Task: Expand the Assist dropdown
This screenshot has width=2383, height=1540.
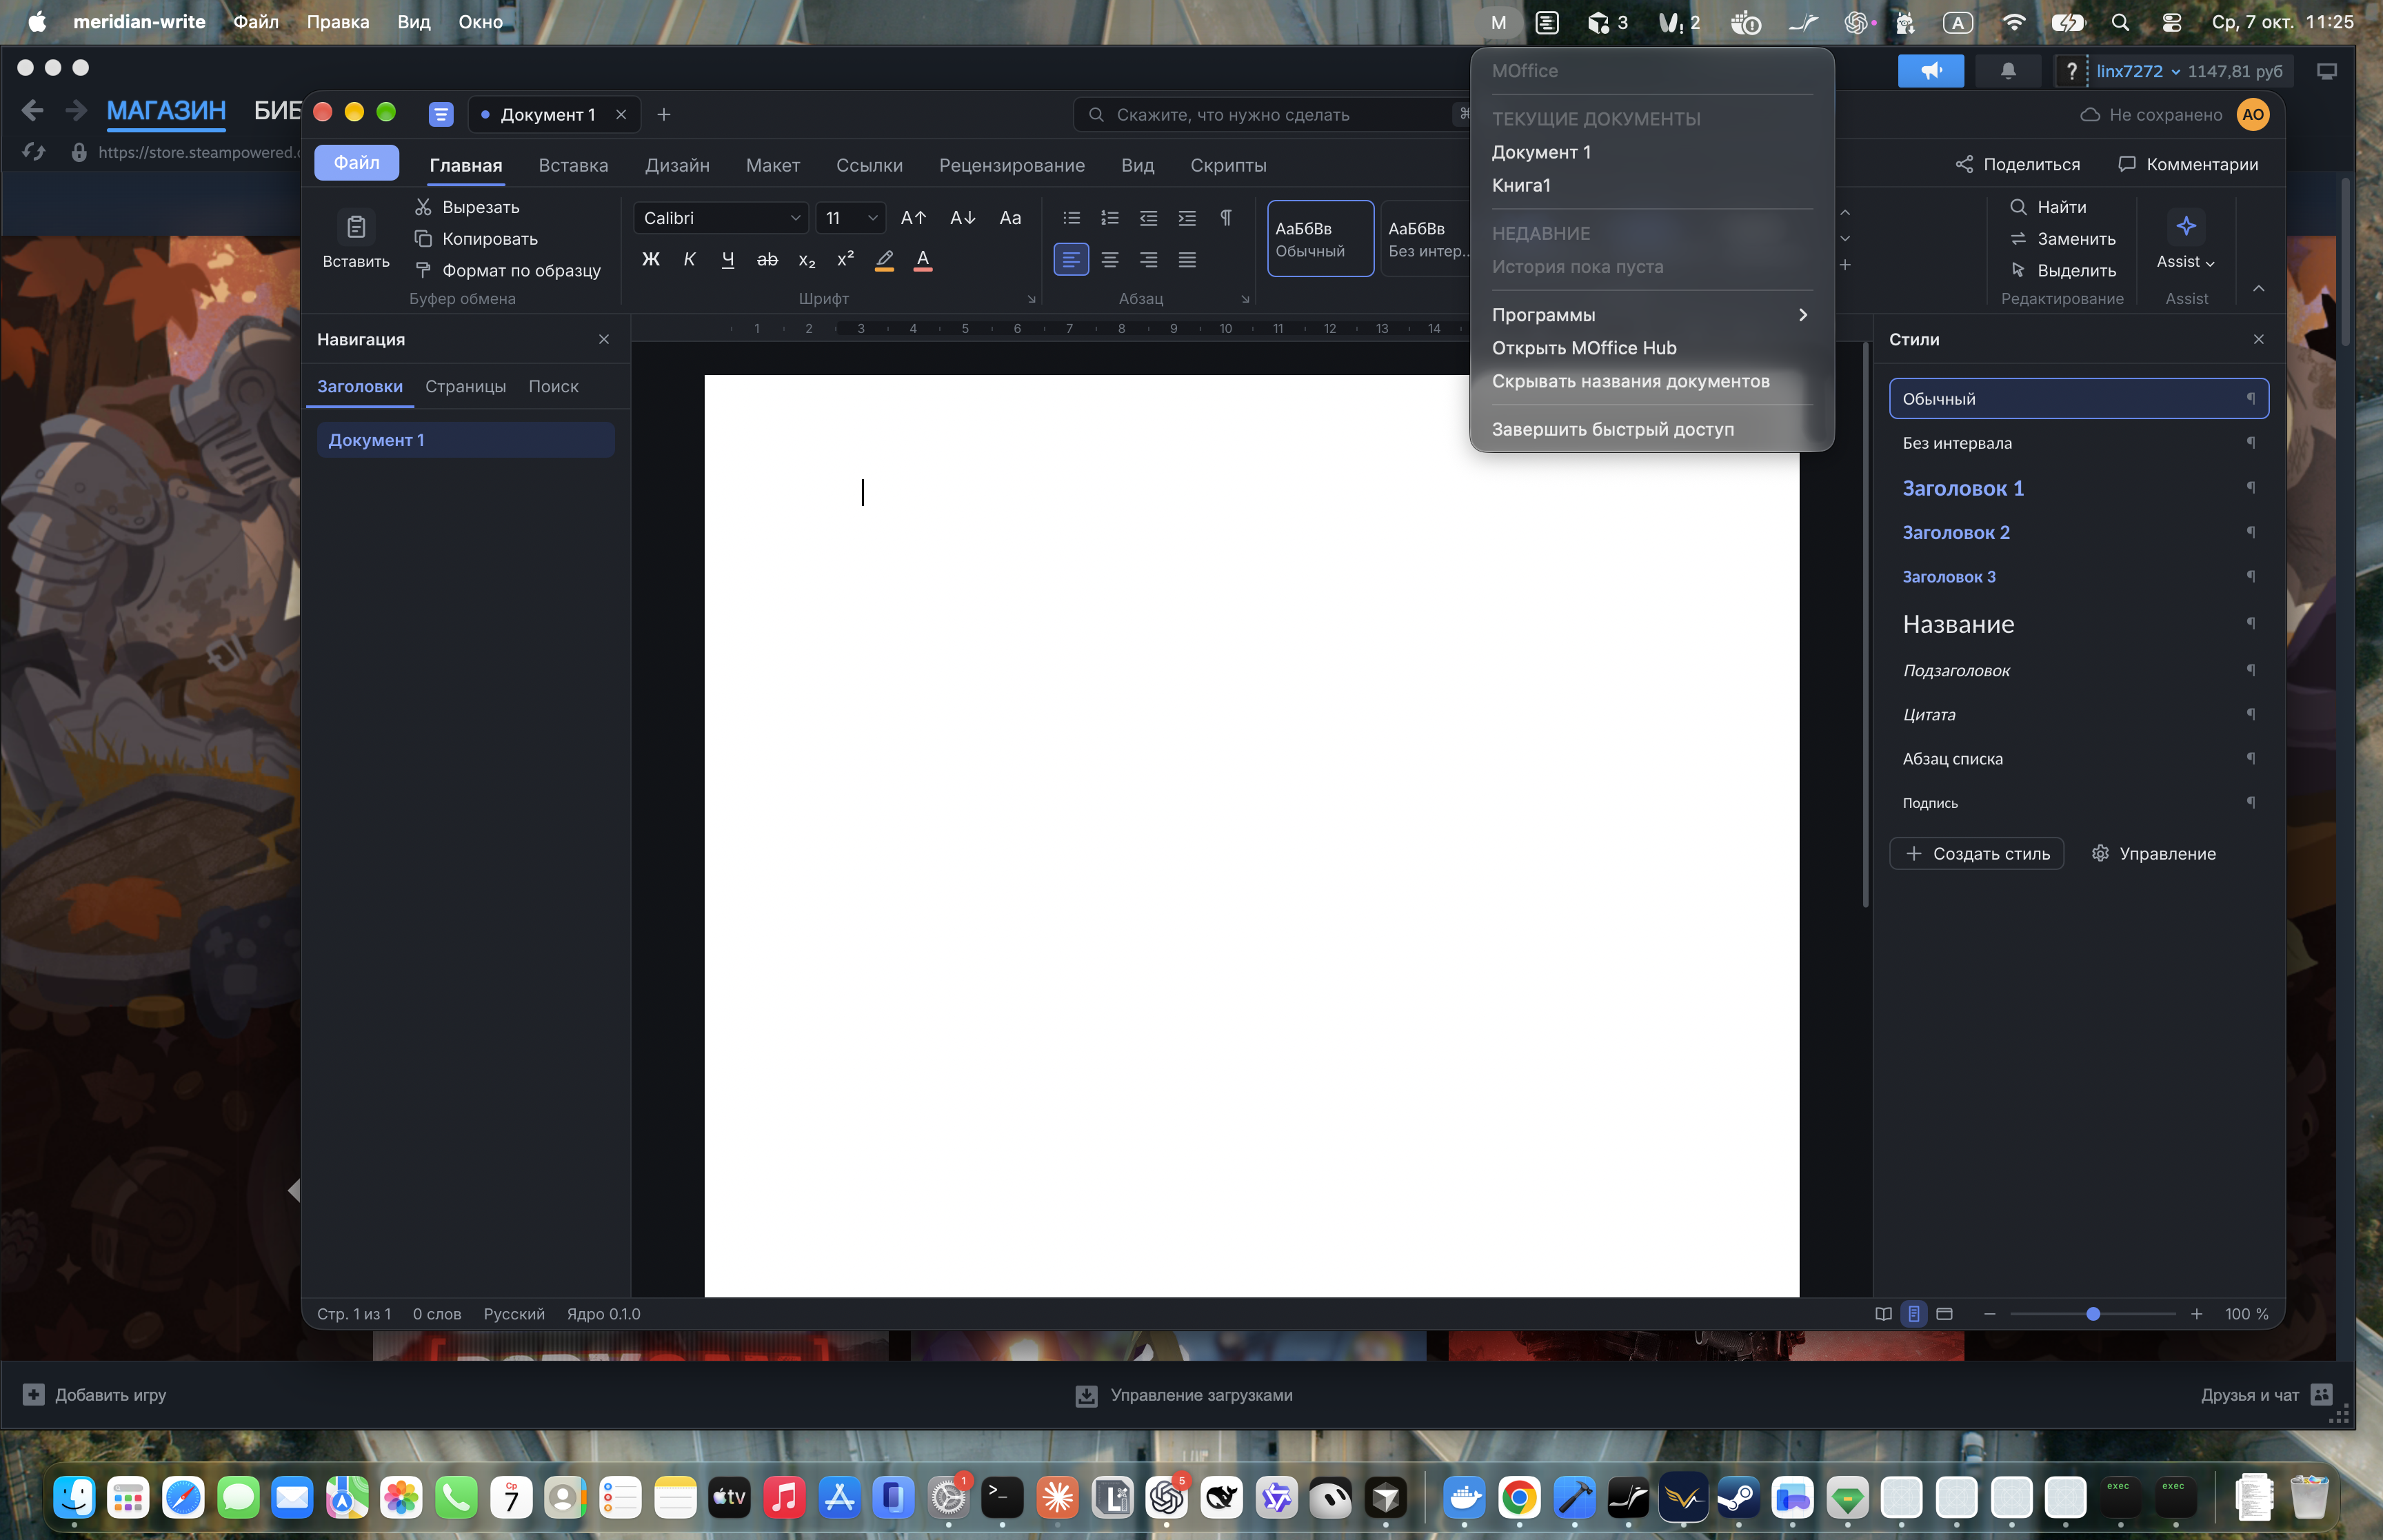Action: click(x=2186, y=262)
